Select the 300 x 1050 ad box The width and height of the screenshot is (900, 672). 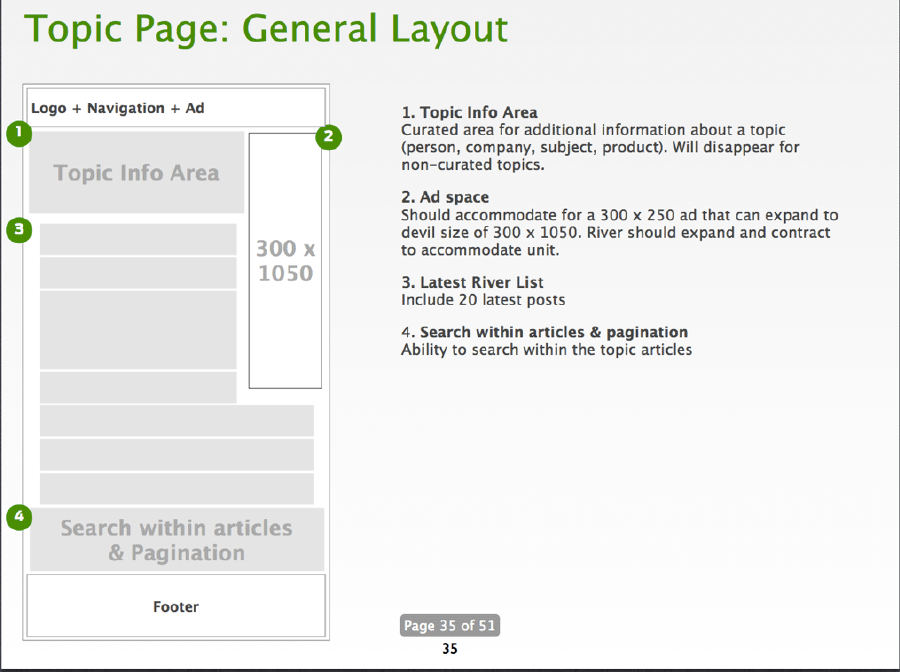(x=285, y=260)
